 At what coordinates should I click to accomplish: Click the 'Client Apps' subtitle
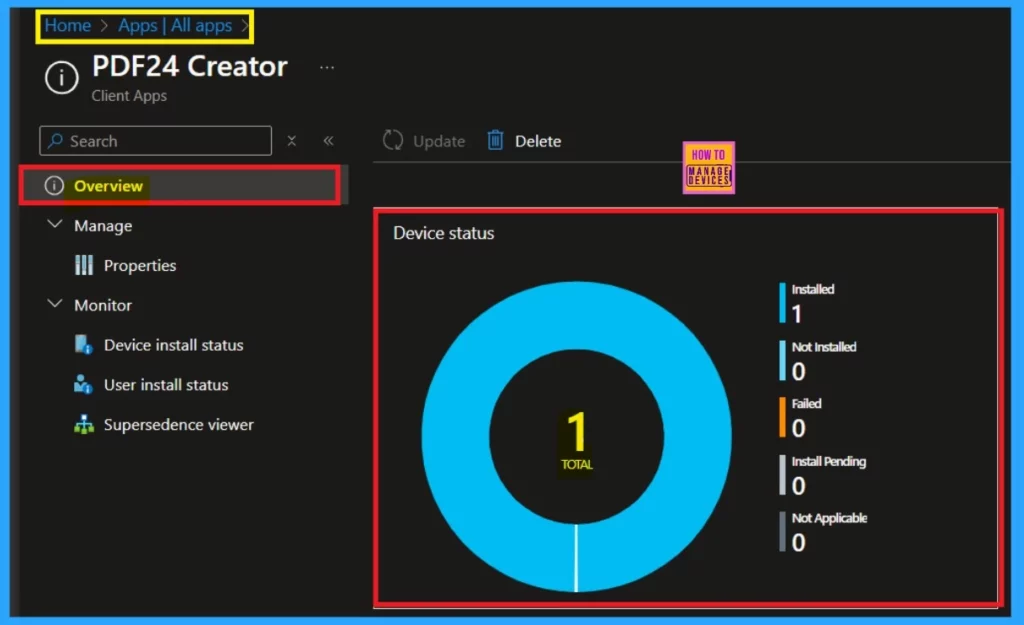click(x=129, y=96)
